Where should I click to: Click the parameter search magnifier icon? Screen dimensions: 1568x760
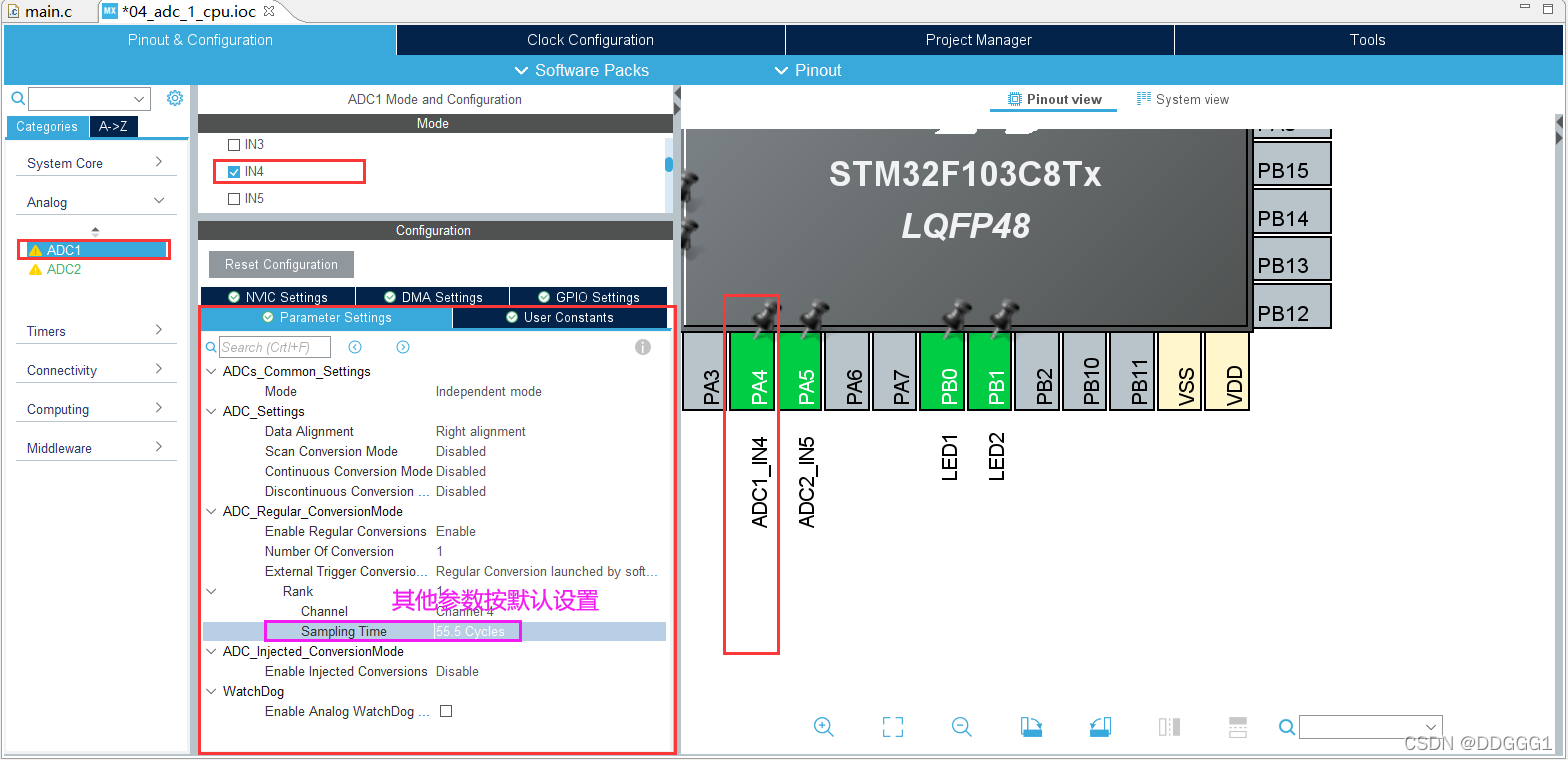pos(211,347)
